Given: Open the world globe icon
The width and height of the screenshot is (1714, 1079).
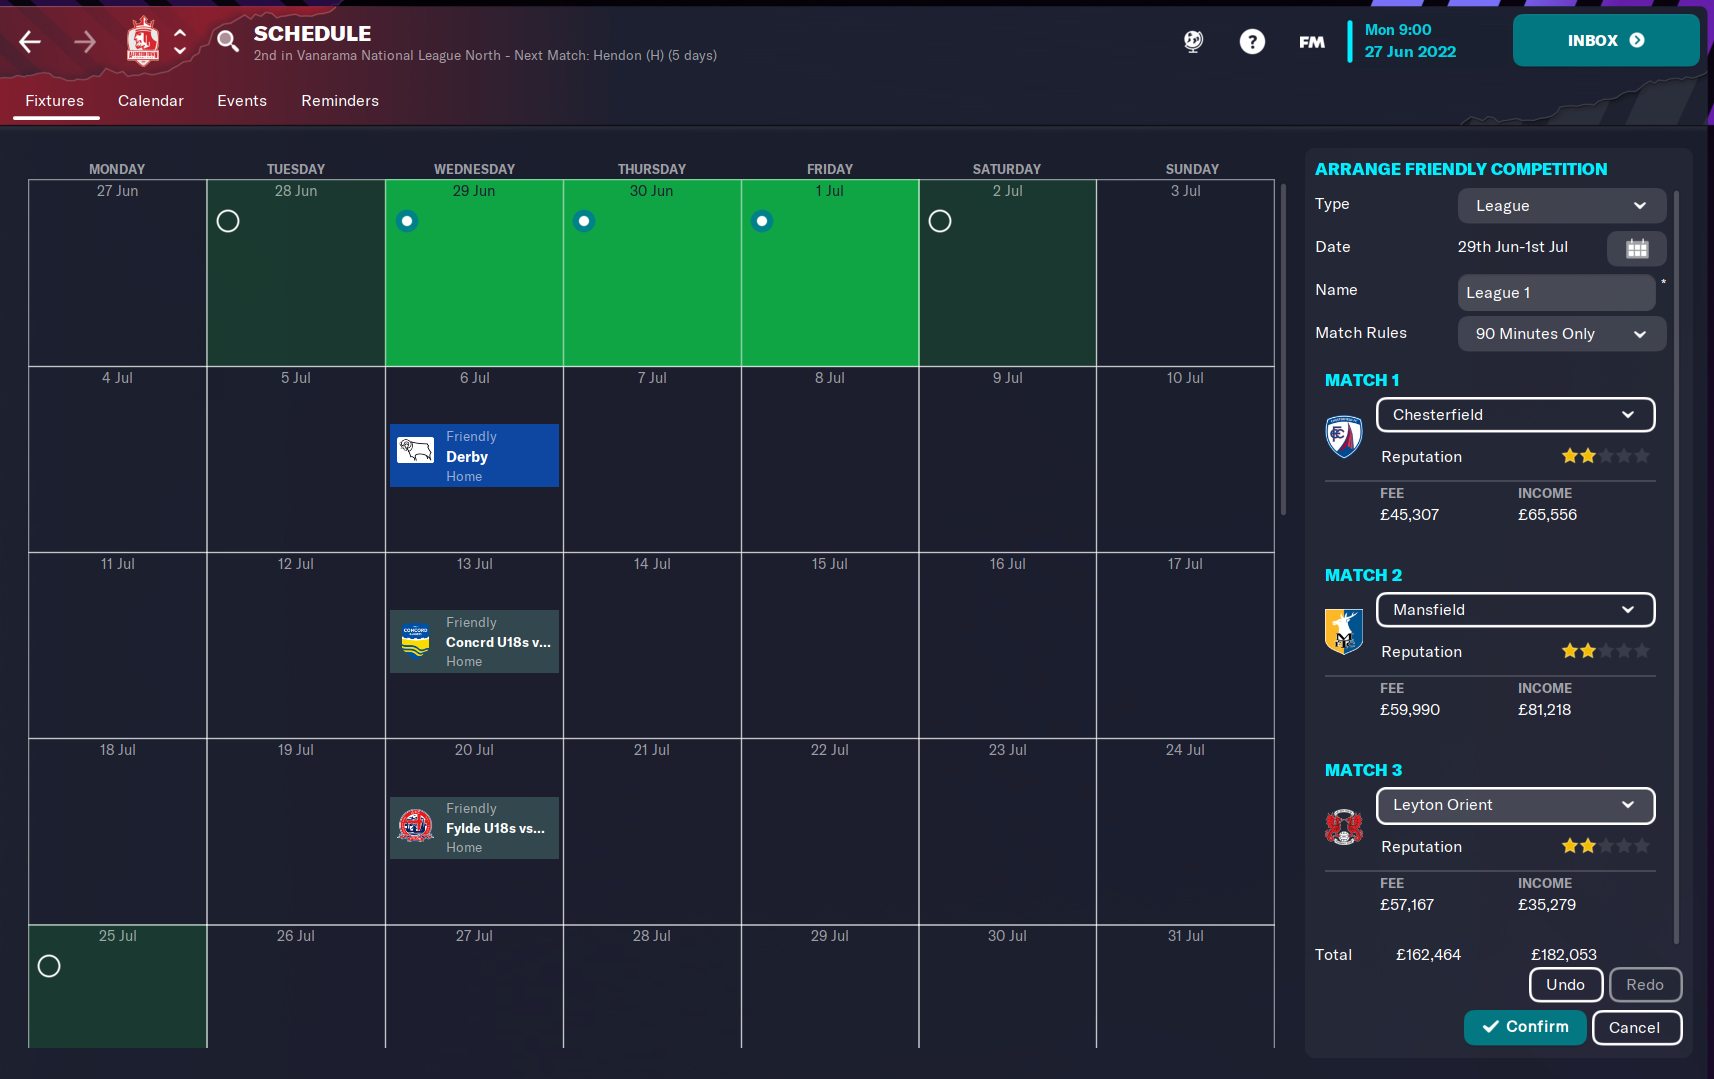Looking at the screenshot, I should click(1193, 41).
